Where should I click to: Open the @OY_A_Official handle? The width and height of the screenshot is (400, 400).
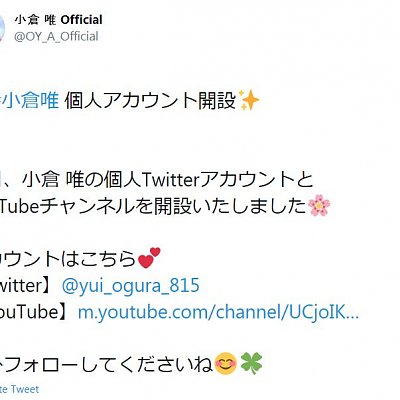[x=56, y=36]
